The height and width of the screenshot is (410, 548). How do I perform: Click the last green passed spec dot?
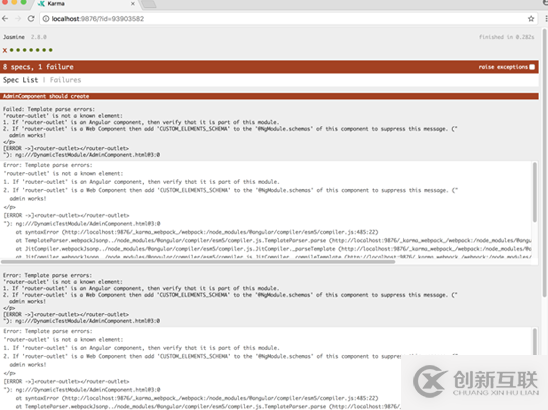click(51, 50)
